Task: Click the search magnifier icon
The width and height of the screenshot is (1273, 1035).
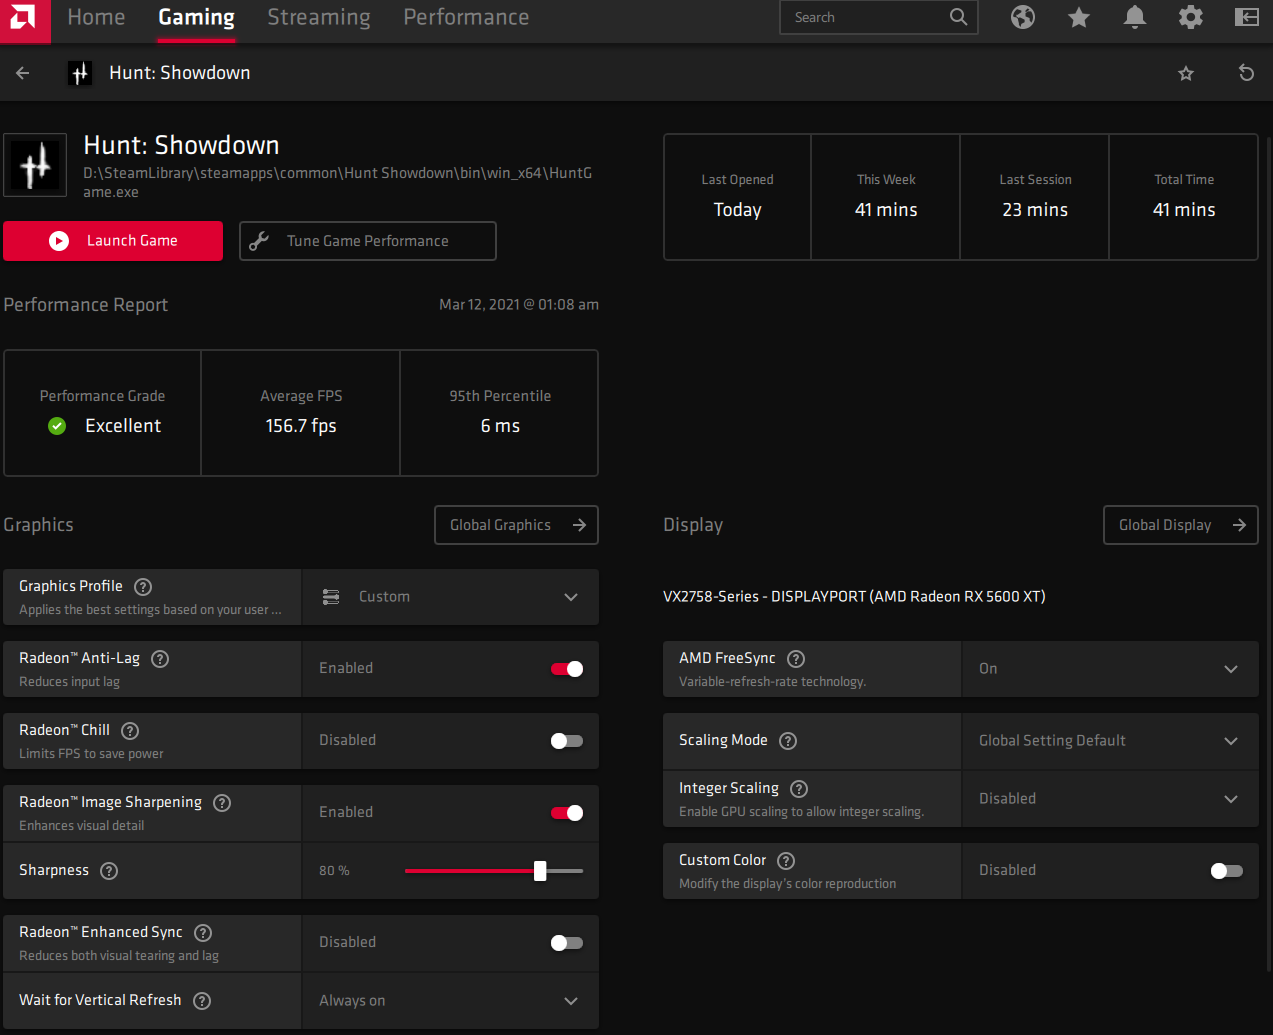Action: click(x=958, y=17)
